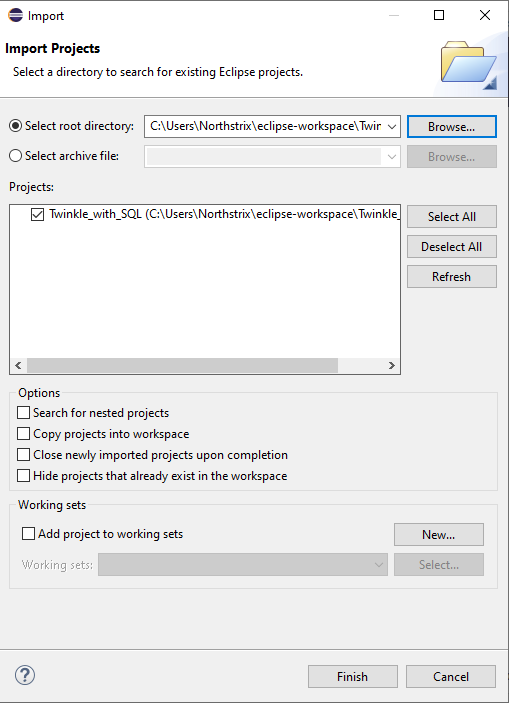Select the Twinkle_with_SQL project row text
The image size is (509, 703).
(224, 214)
